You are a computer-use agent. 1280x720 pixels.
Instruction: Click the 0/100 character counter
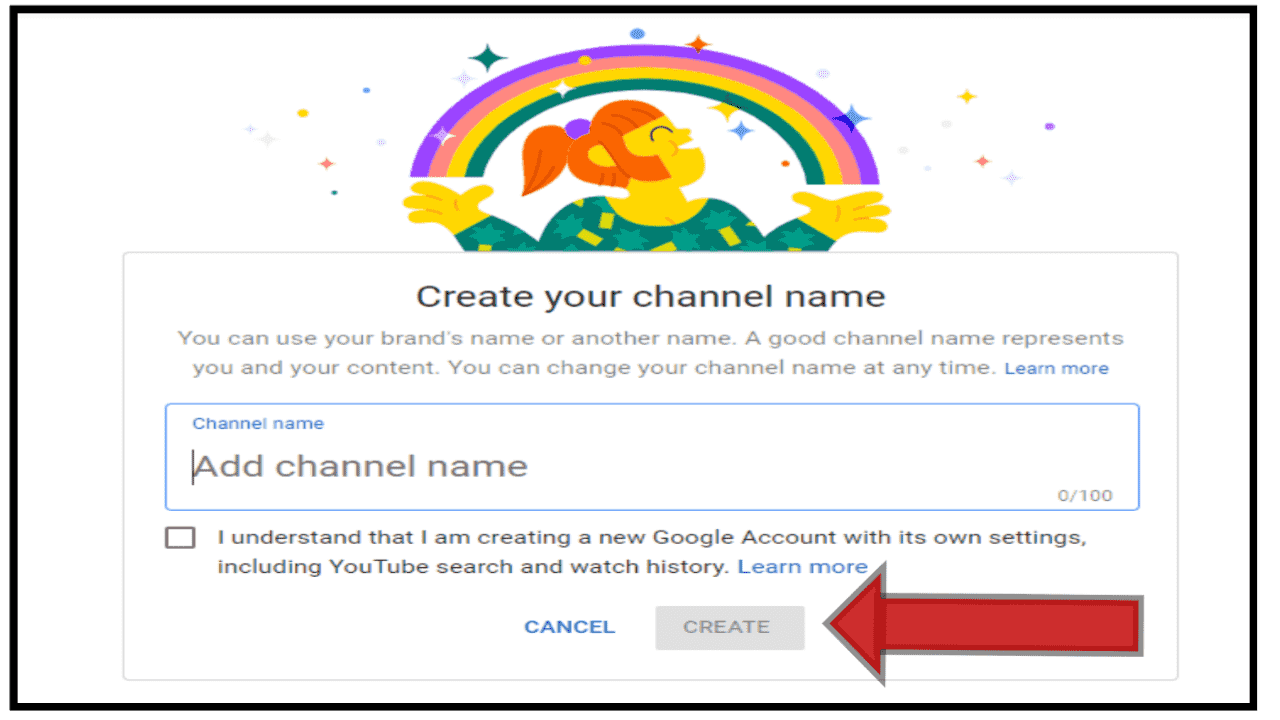coord(1085,495)
